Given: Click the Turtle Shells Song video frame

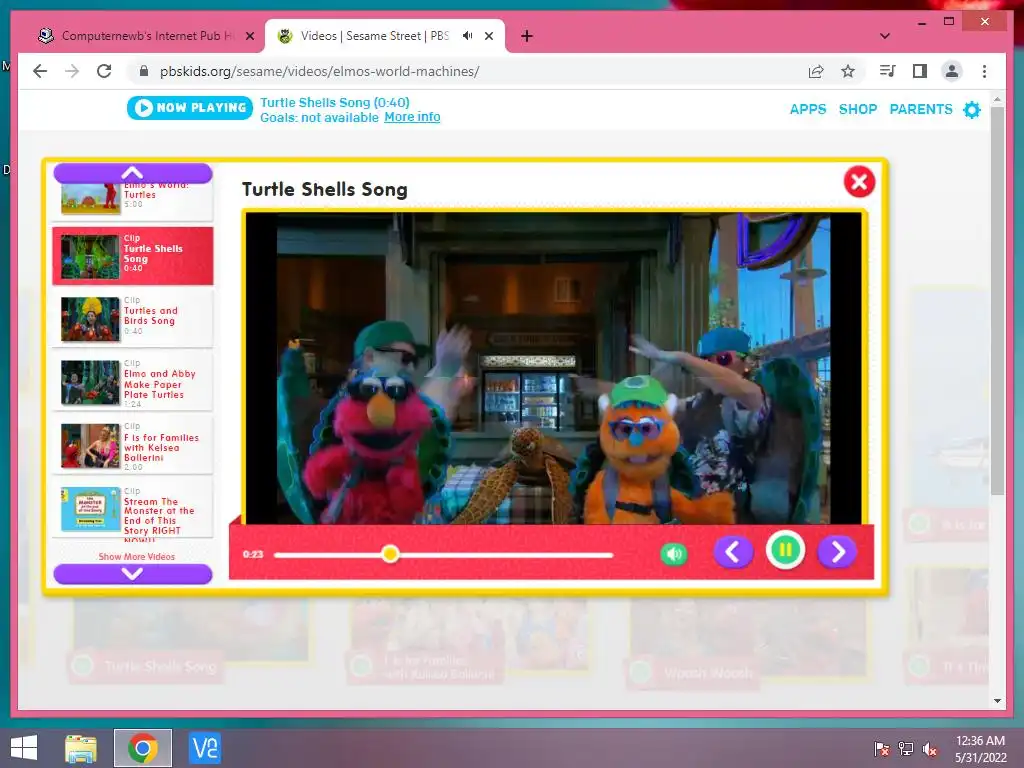Looking at the screenshot, I should pyautogui.click(x=554, y=368).
